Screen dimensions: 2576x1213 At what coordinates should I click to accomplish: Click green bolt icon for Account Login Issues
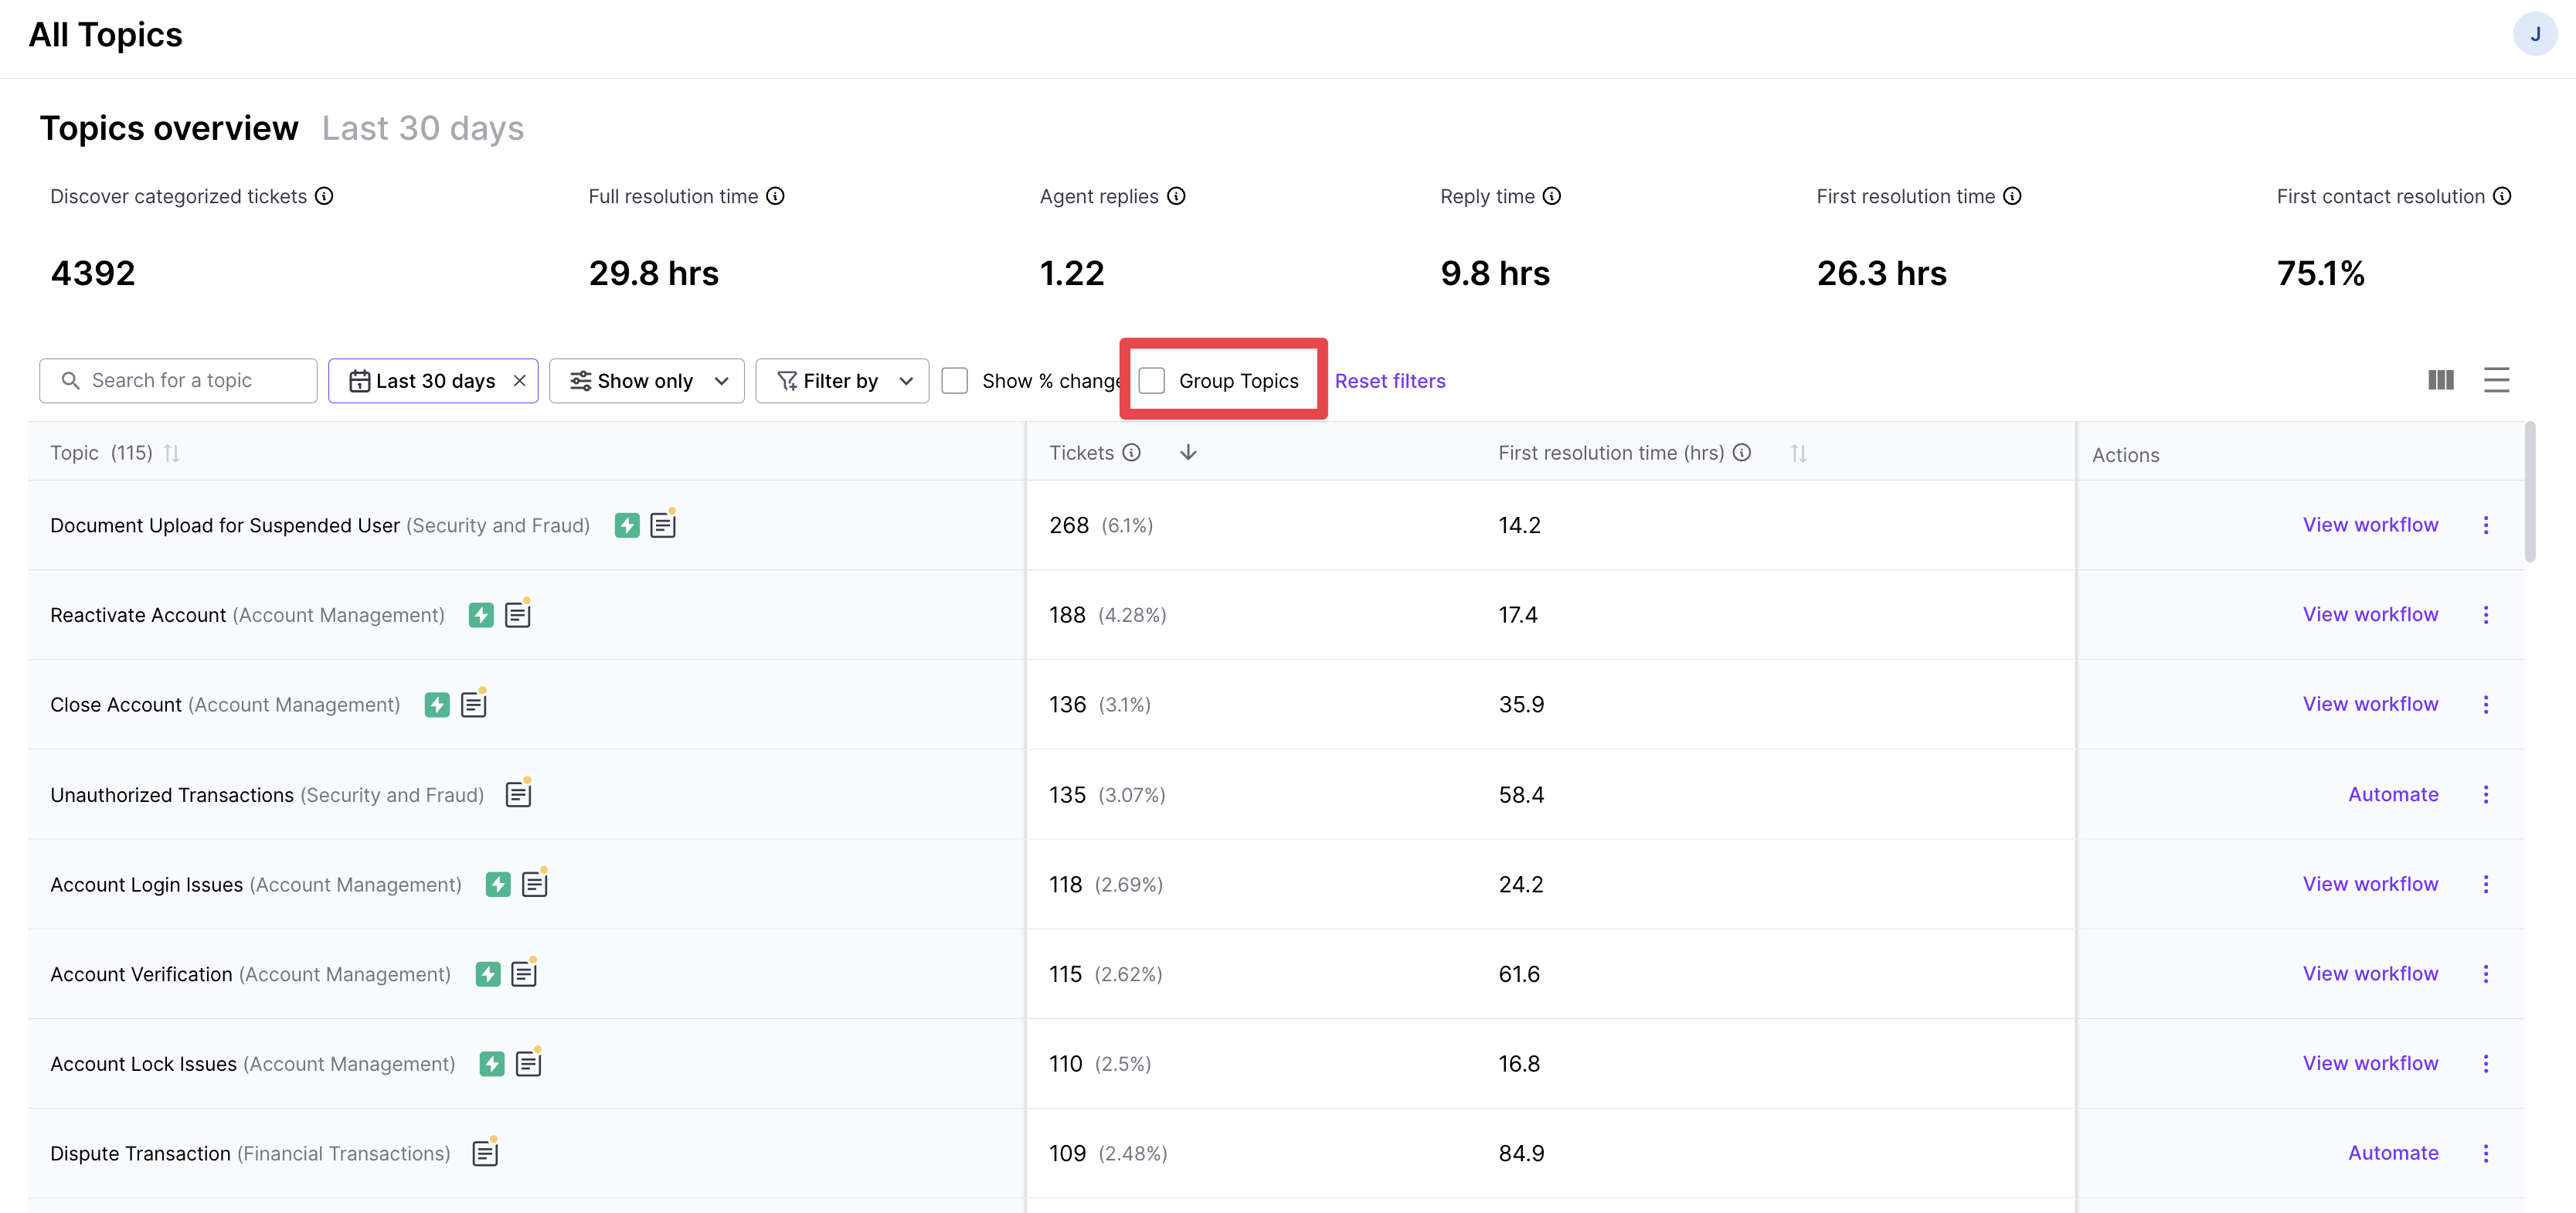(498, 884)
